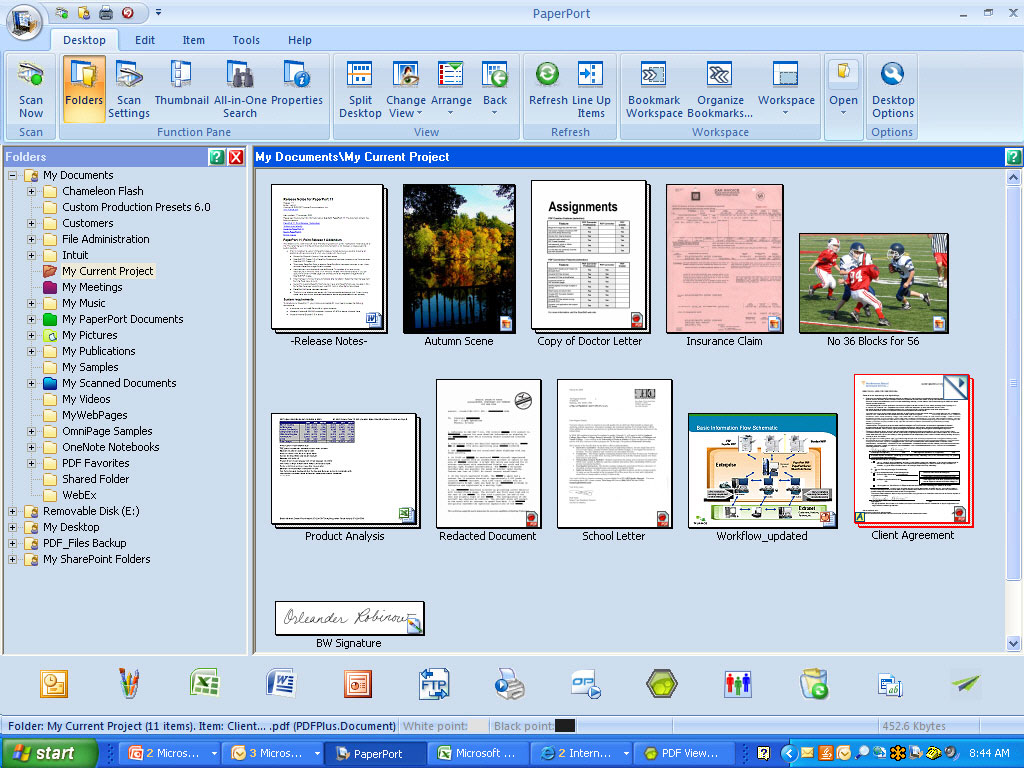Click the Split Desktop icon
1024x768 pixels.
click(x=360, y=88)
